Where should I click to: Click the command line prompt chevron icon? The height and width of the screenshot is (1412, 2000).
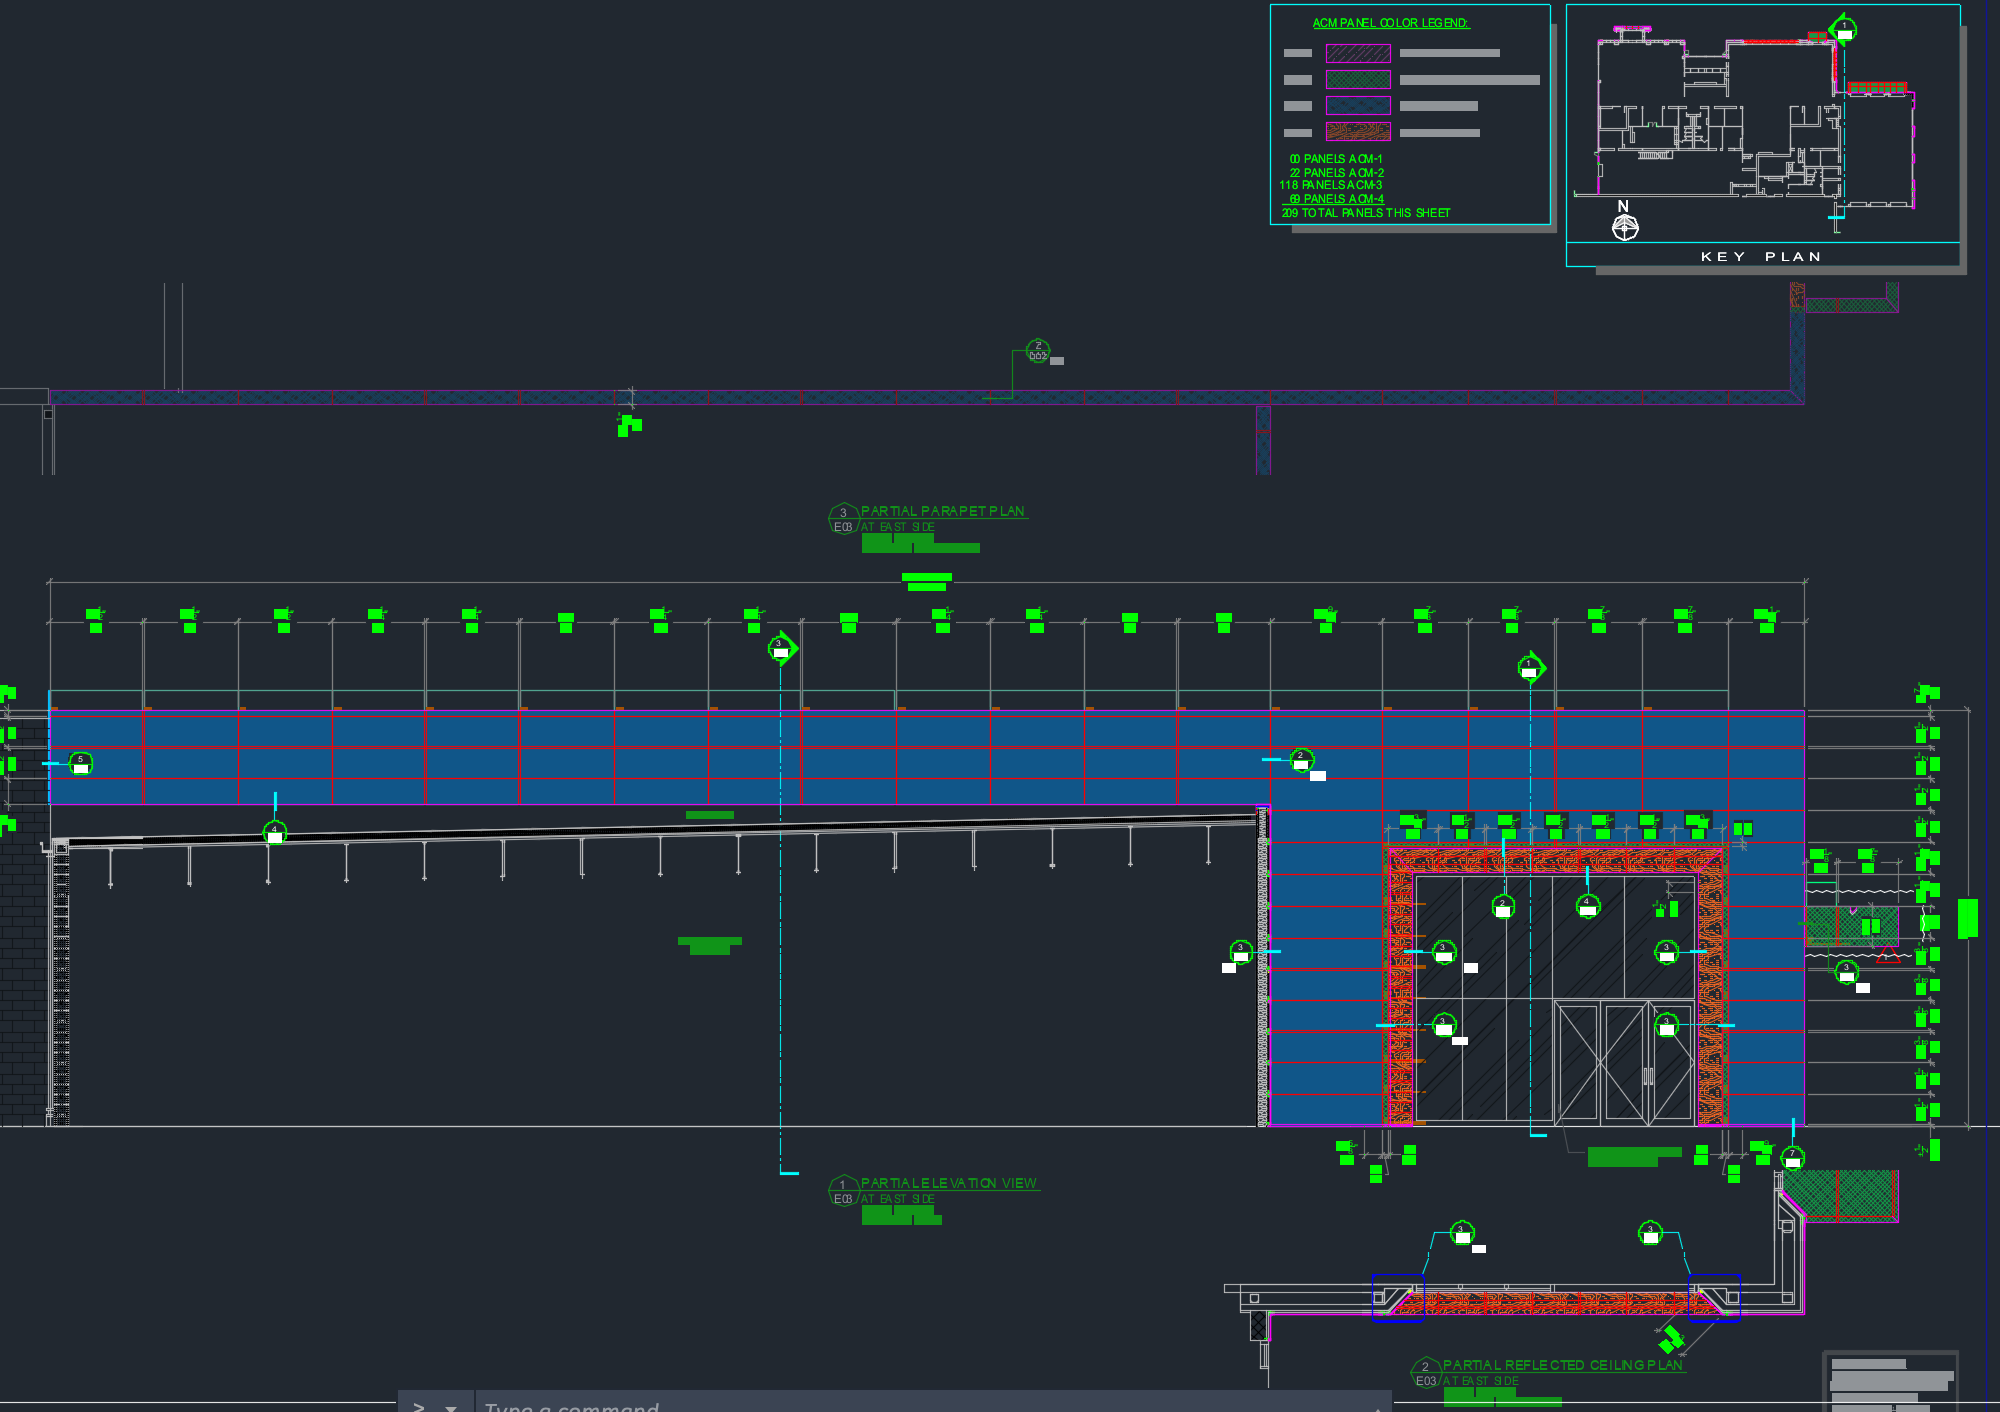[419, 1406]
